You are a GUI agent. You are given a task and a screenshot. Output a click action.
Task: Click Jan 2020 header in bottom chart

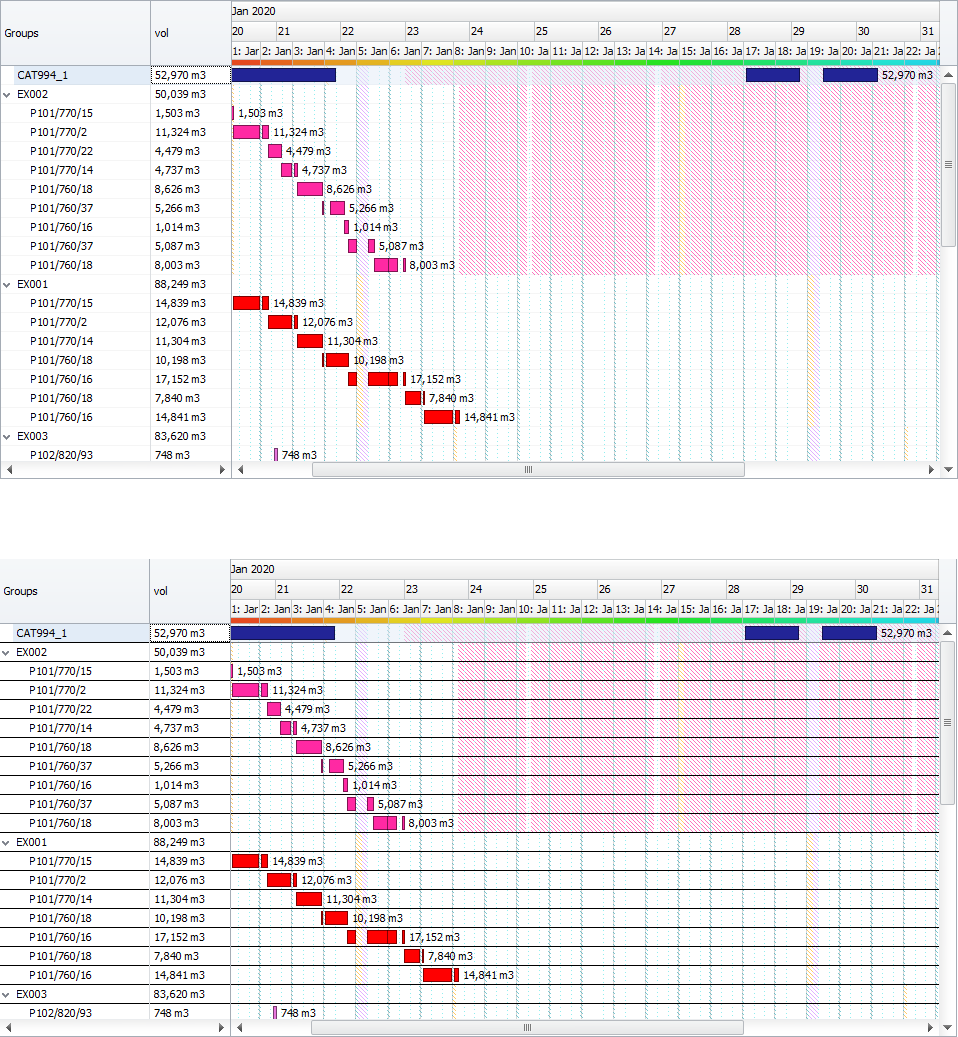(584, 569)
